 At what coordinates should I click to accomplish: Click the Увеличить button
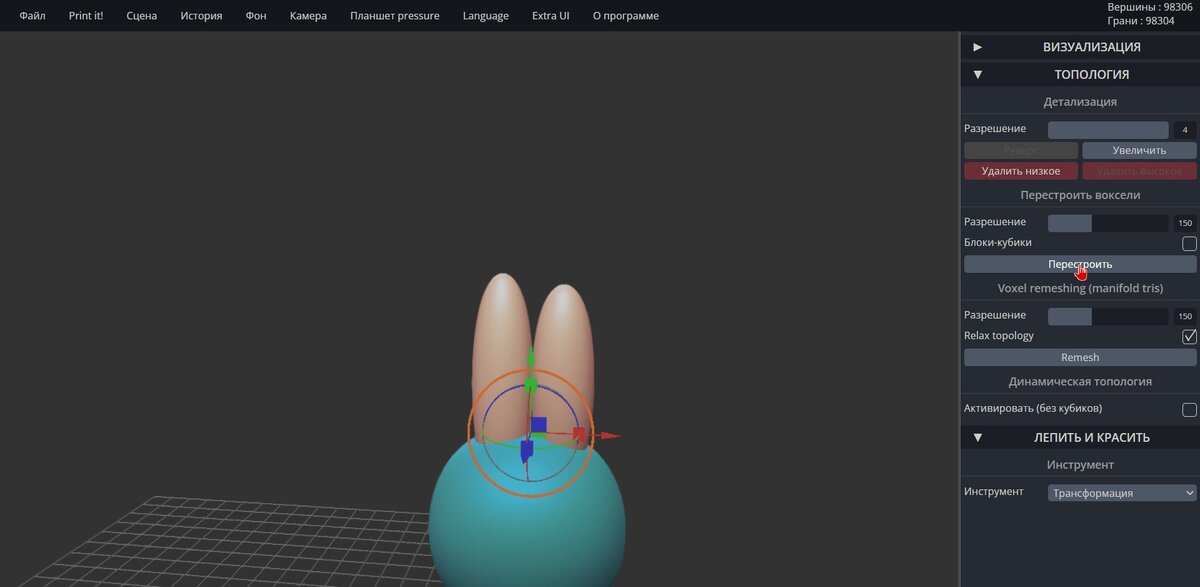coord(1139,150)
